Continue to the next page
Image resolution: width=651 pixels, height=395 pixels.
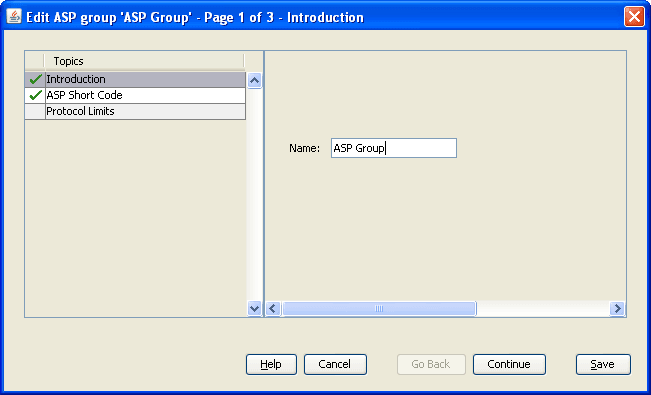tap(509, 364)
